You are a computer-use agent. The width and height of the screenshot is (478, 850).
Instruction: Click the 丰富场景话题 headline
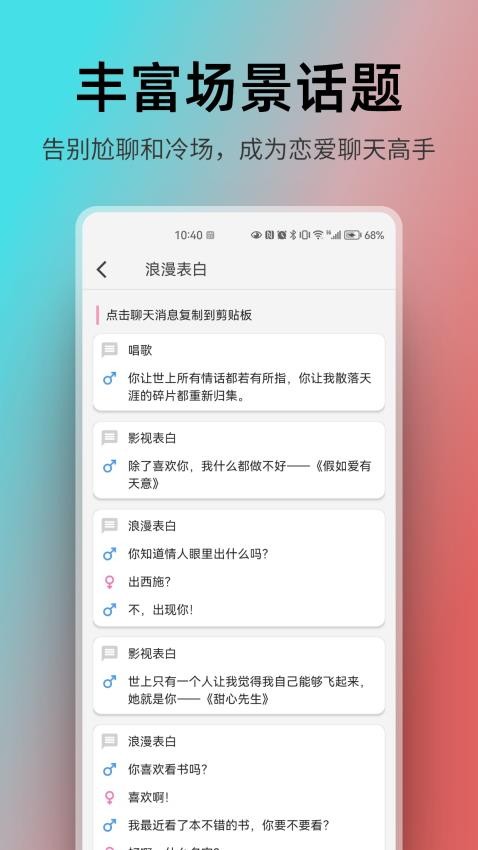(x=239, y=88)
